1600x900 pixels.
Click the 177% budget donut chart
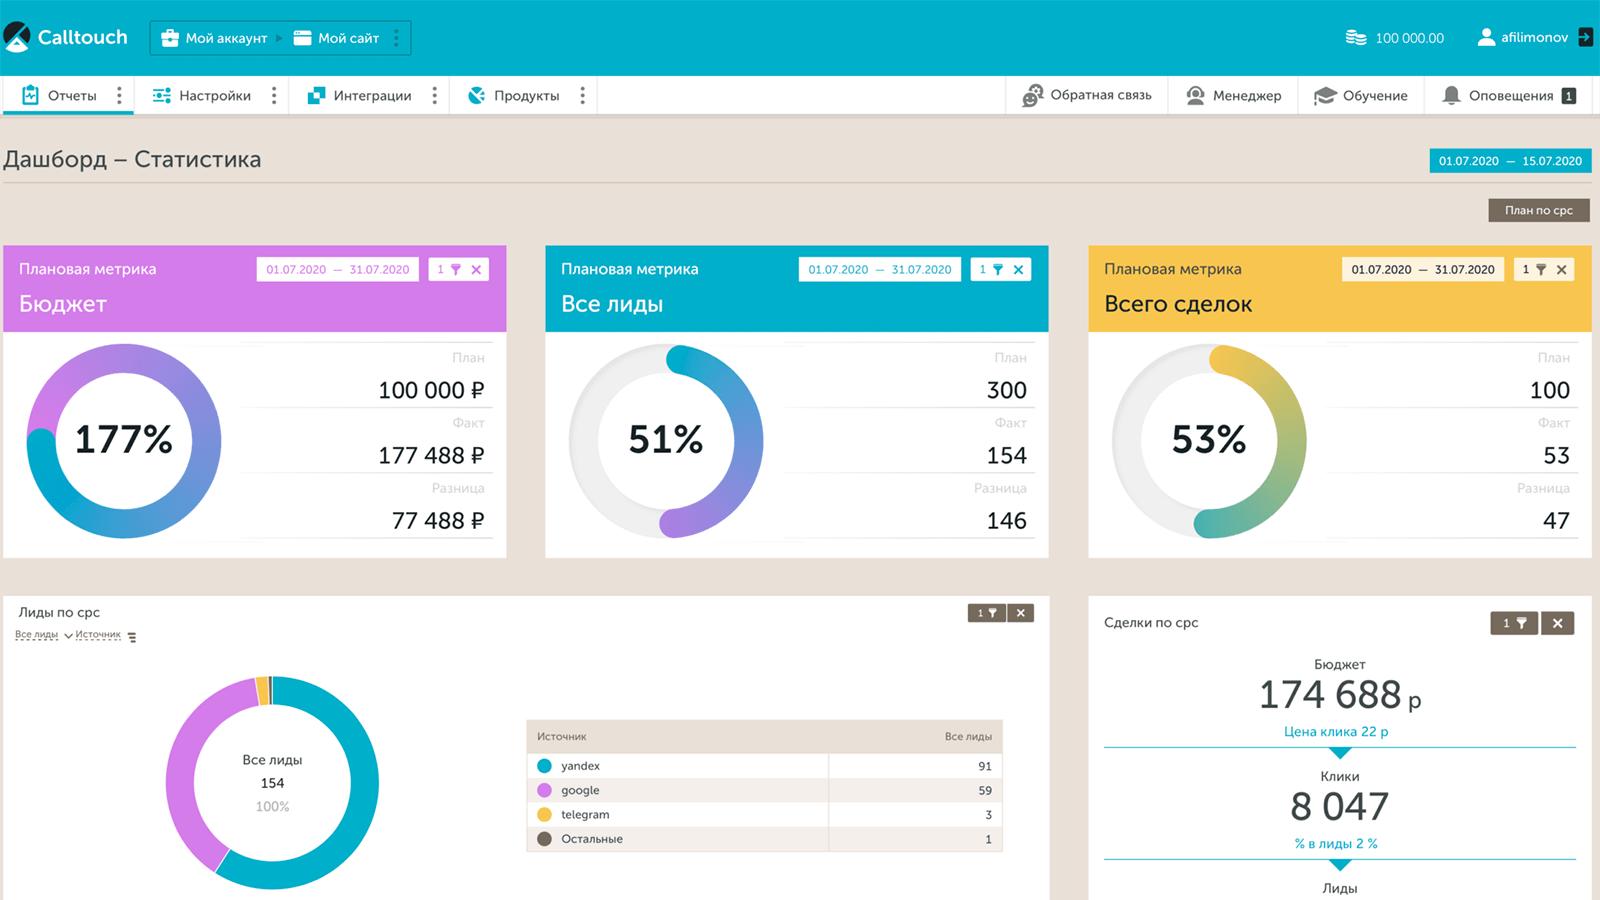coord(124,441)
